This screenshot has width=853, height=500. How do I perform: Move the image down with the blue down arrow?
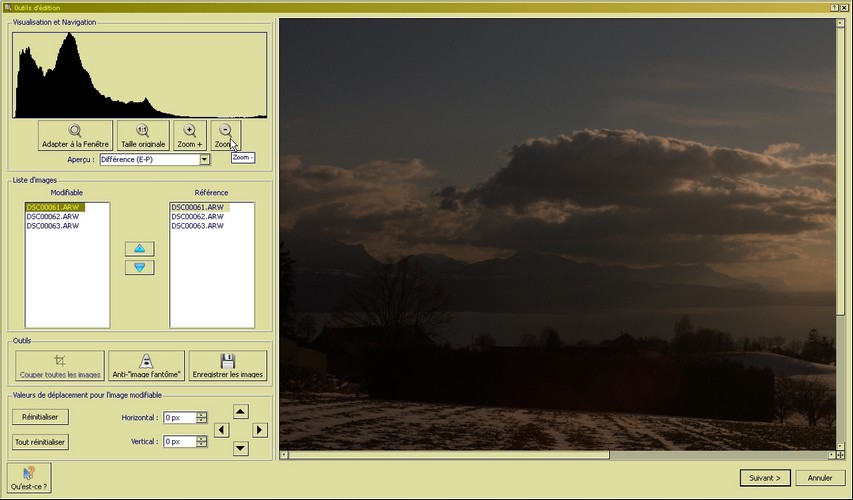[139, 267]
